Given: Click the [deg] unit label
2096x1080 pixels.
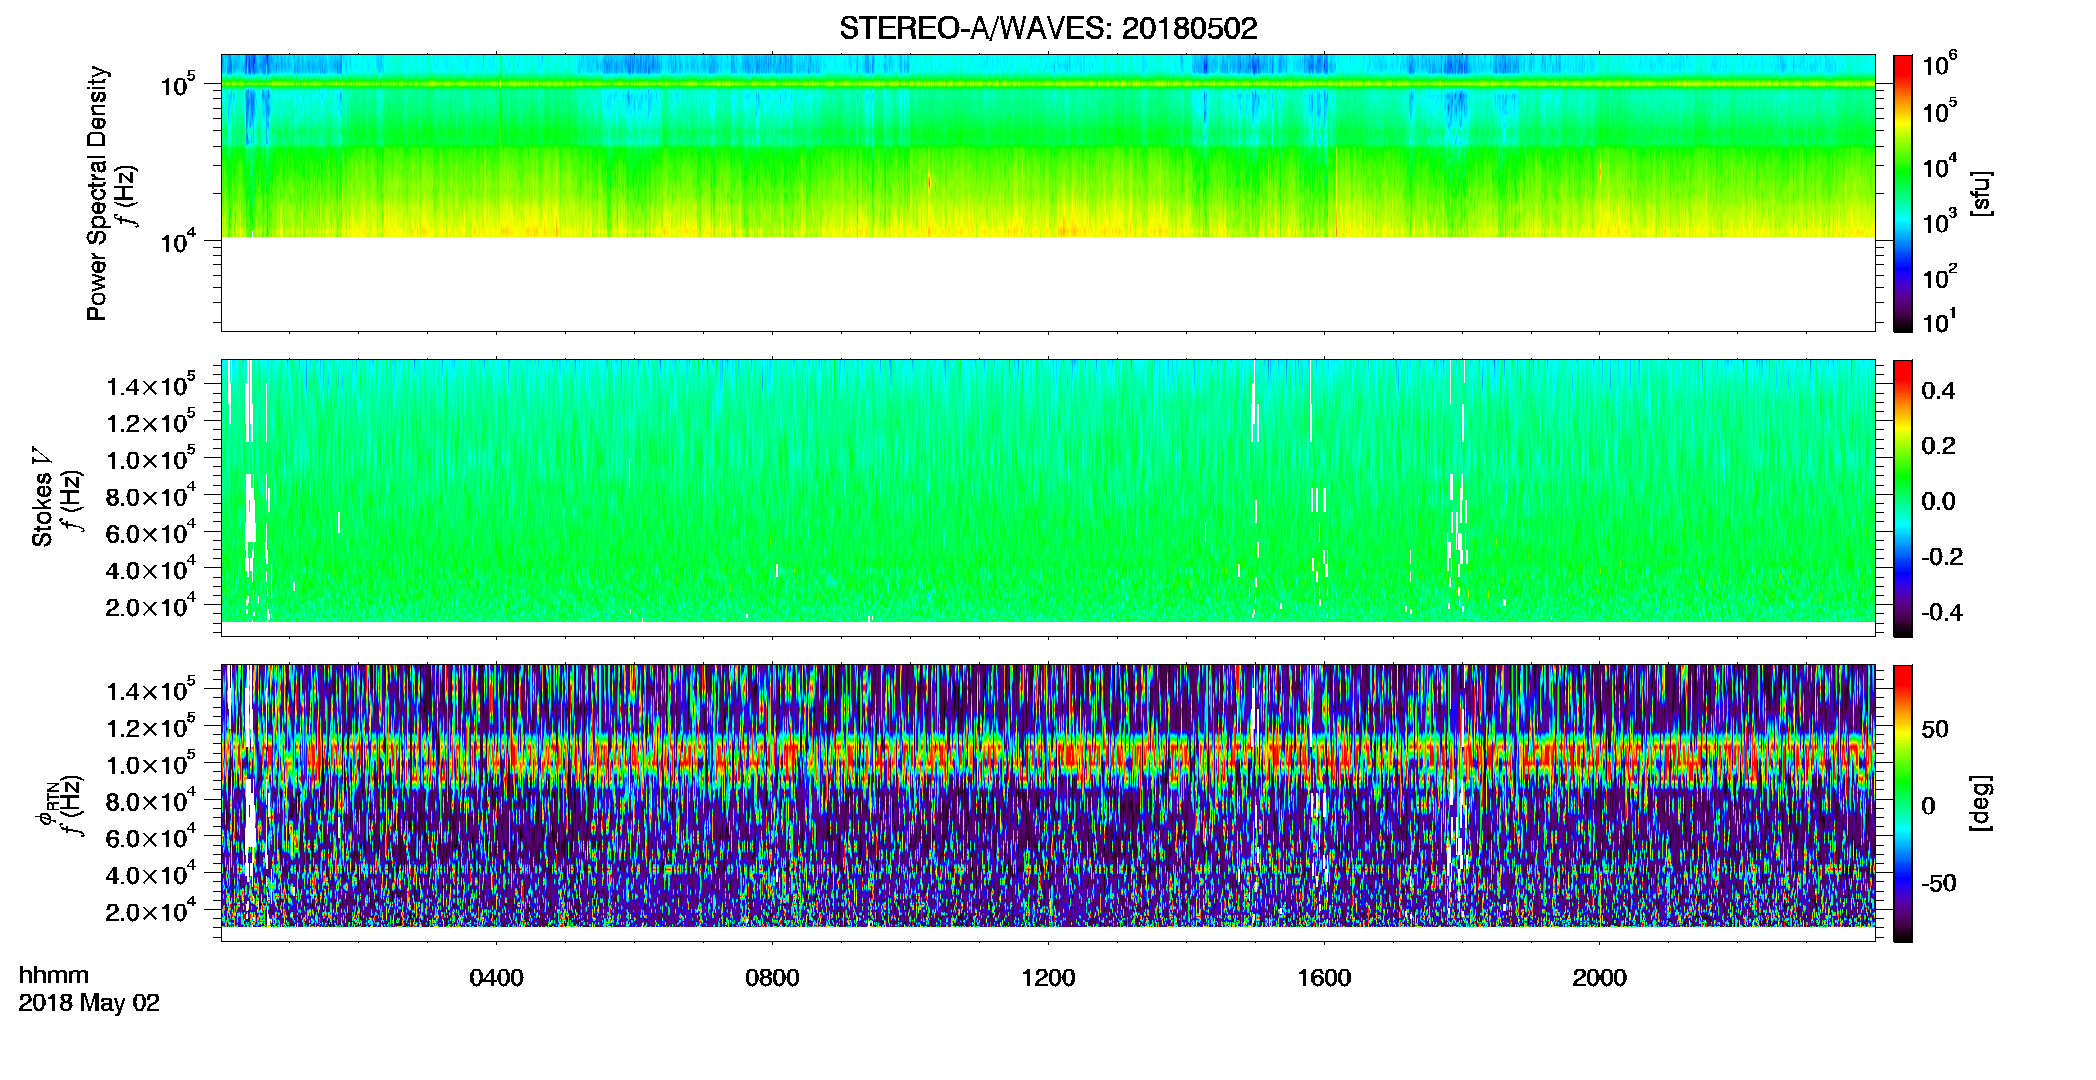Looking at the screenshot, I should click(1980, 803).
